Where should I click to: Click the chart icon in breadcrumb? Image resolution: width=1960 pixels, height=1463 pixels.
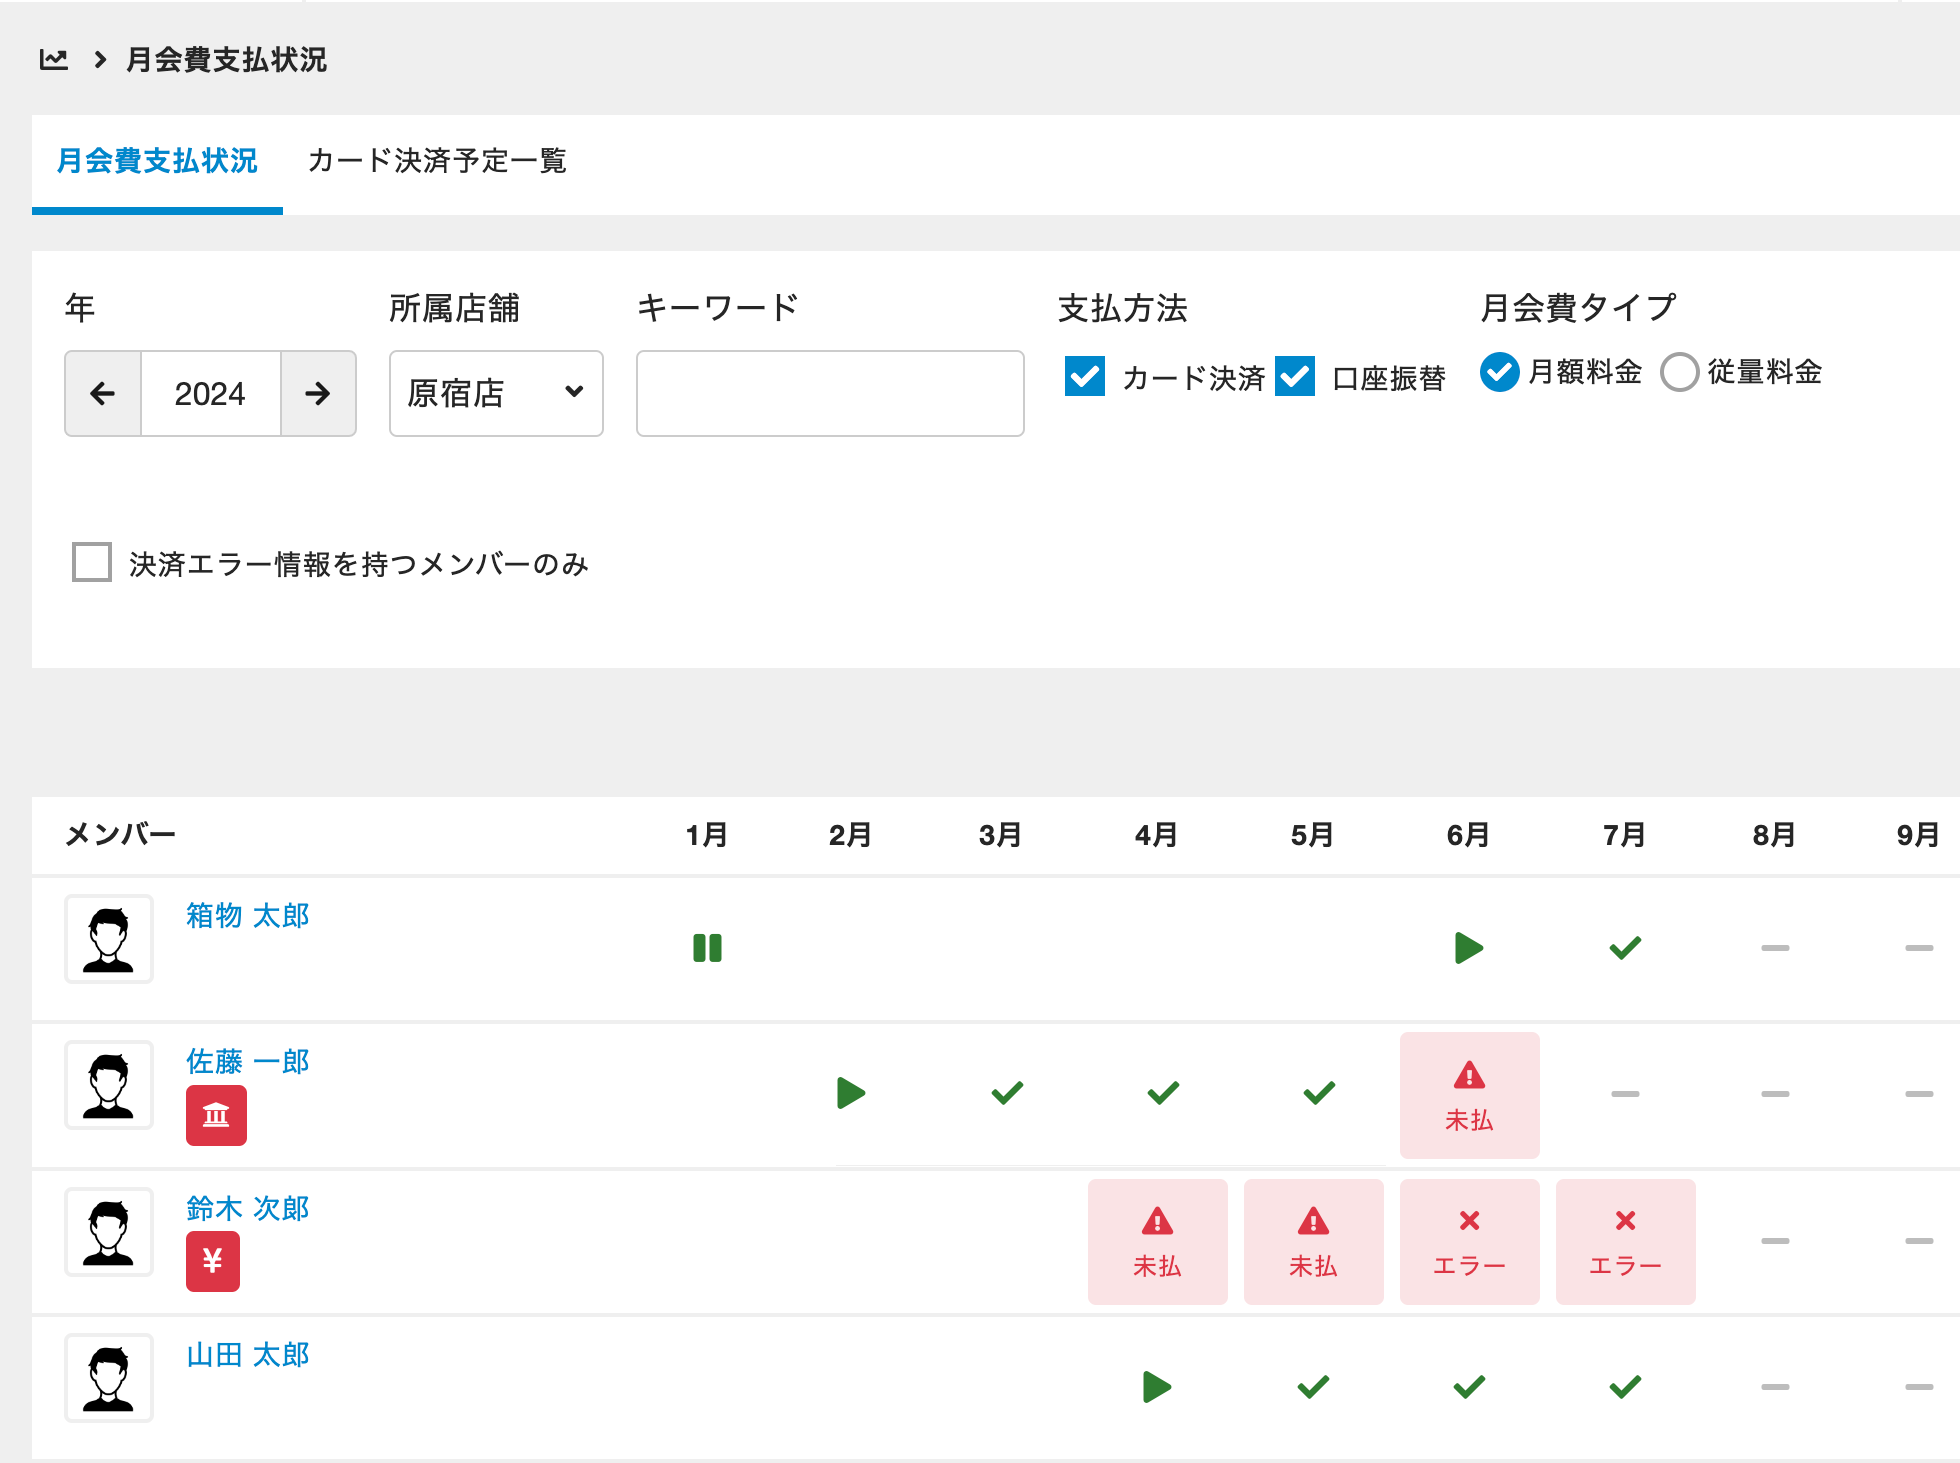[53, 60]
